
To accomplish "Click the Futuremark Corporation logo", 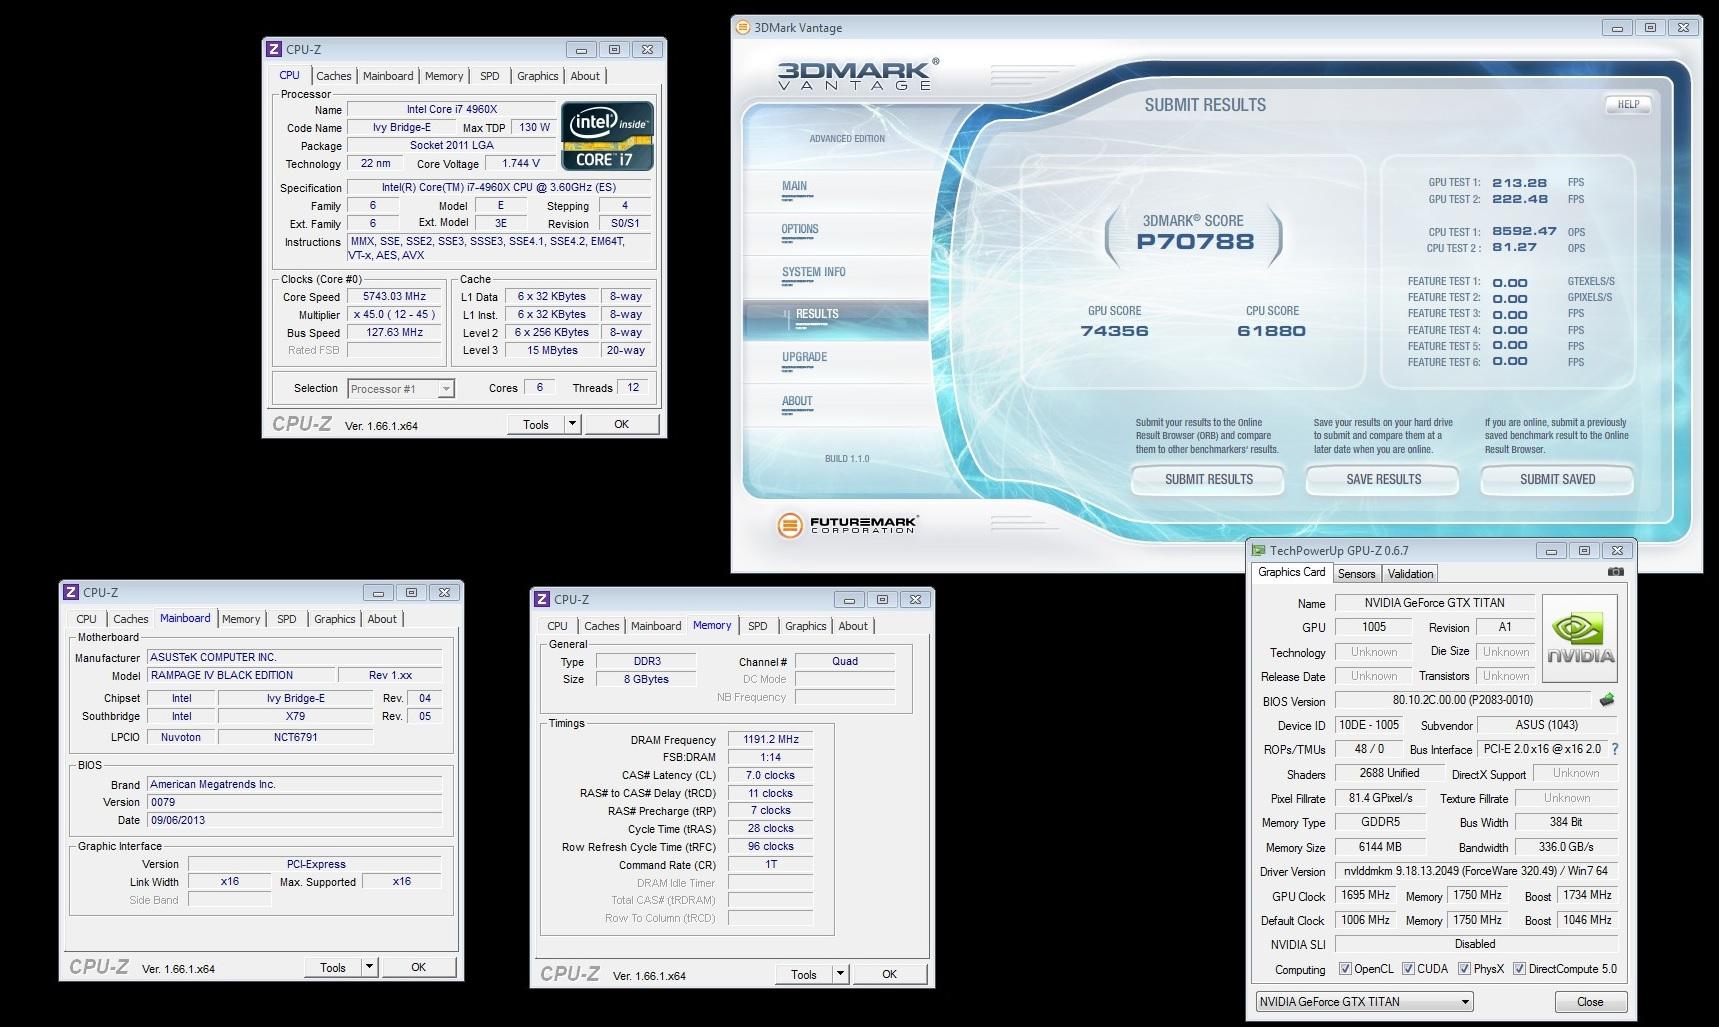I will 847,524.
